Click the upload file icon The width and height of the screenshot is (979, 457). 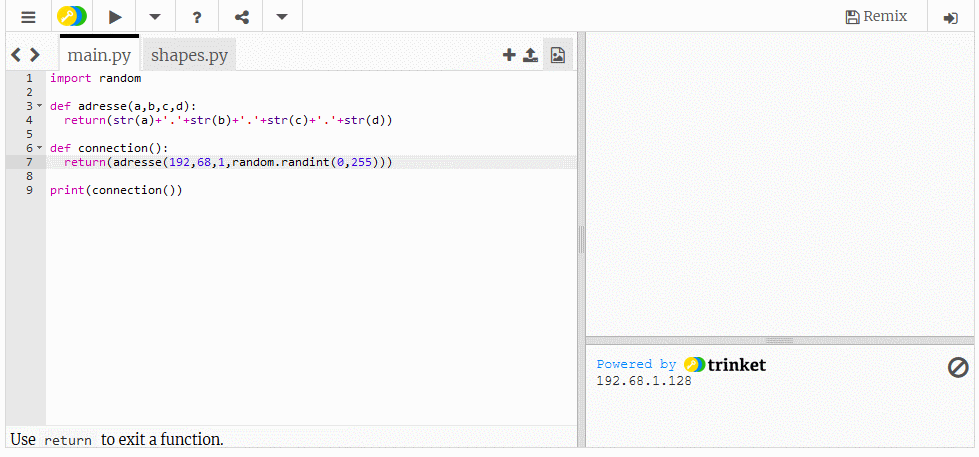coord(531,55)
